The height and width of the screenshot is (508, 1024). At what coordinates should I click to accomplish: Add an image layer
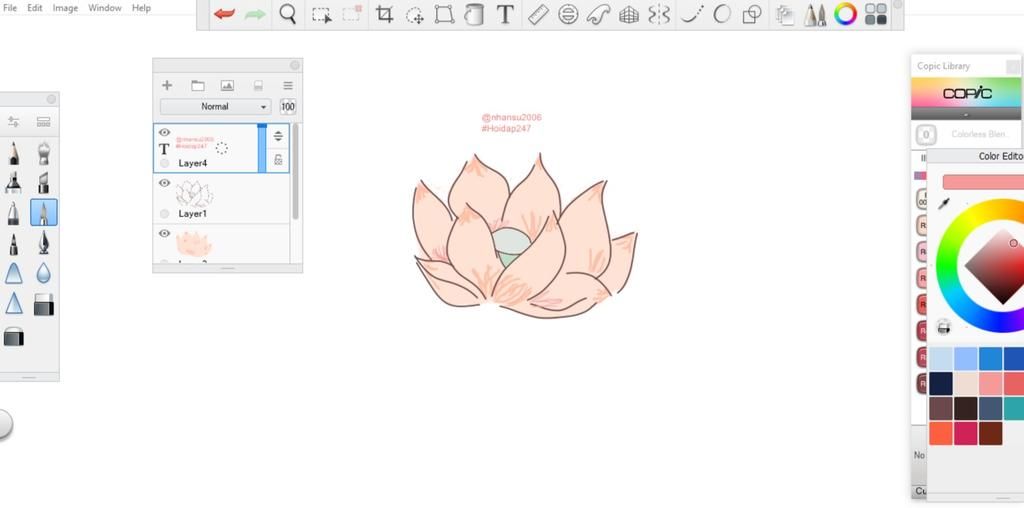(x=227, y=86)
